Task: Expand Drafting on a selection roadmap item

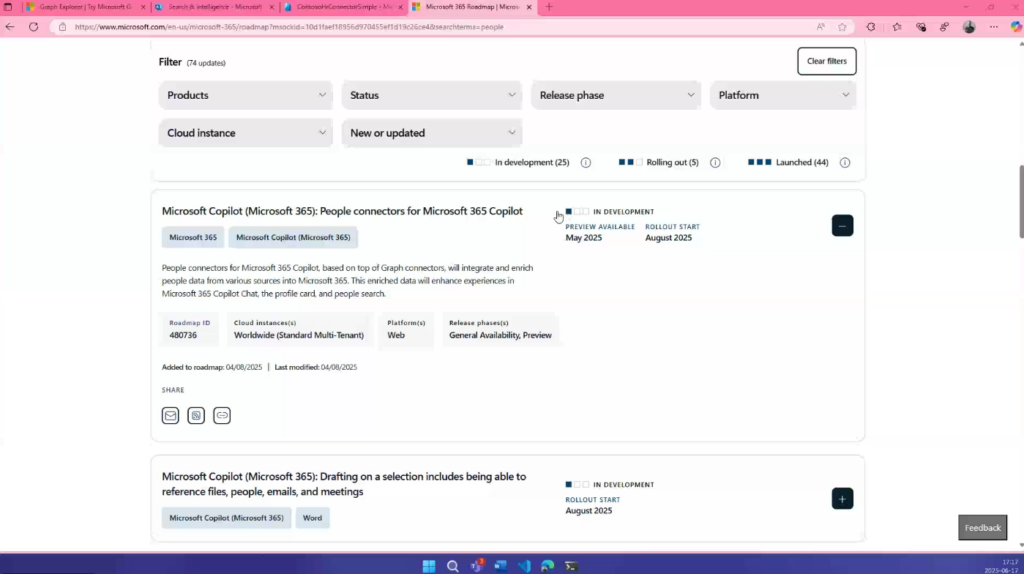Action: pos(842,499)
